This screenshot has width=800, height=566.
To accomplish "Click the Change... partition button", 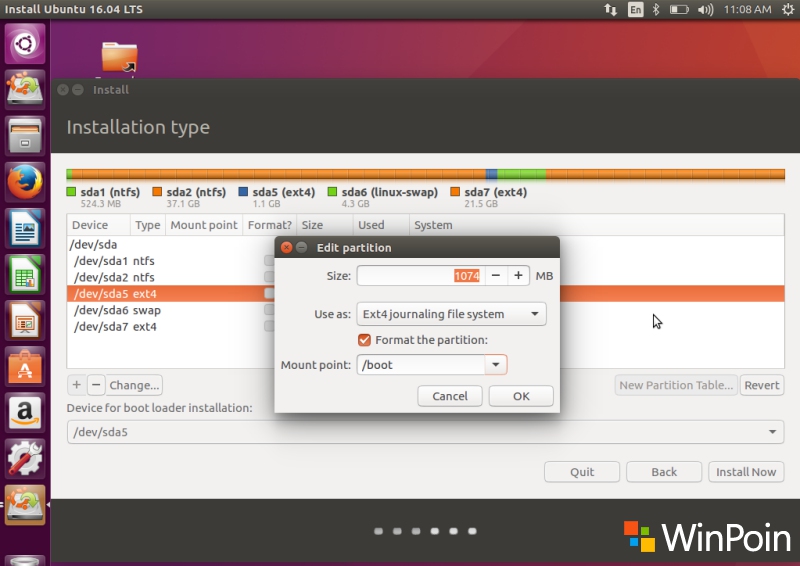I will [134, 385].
